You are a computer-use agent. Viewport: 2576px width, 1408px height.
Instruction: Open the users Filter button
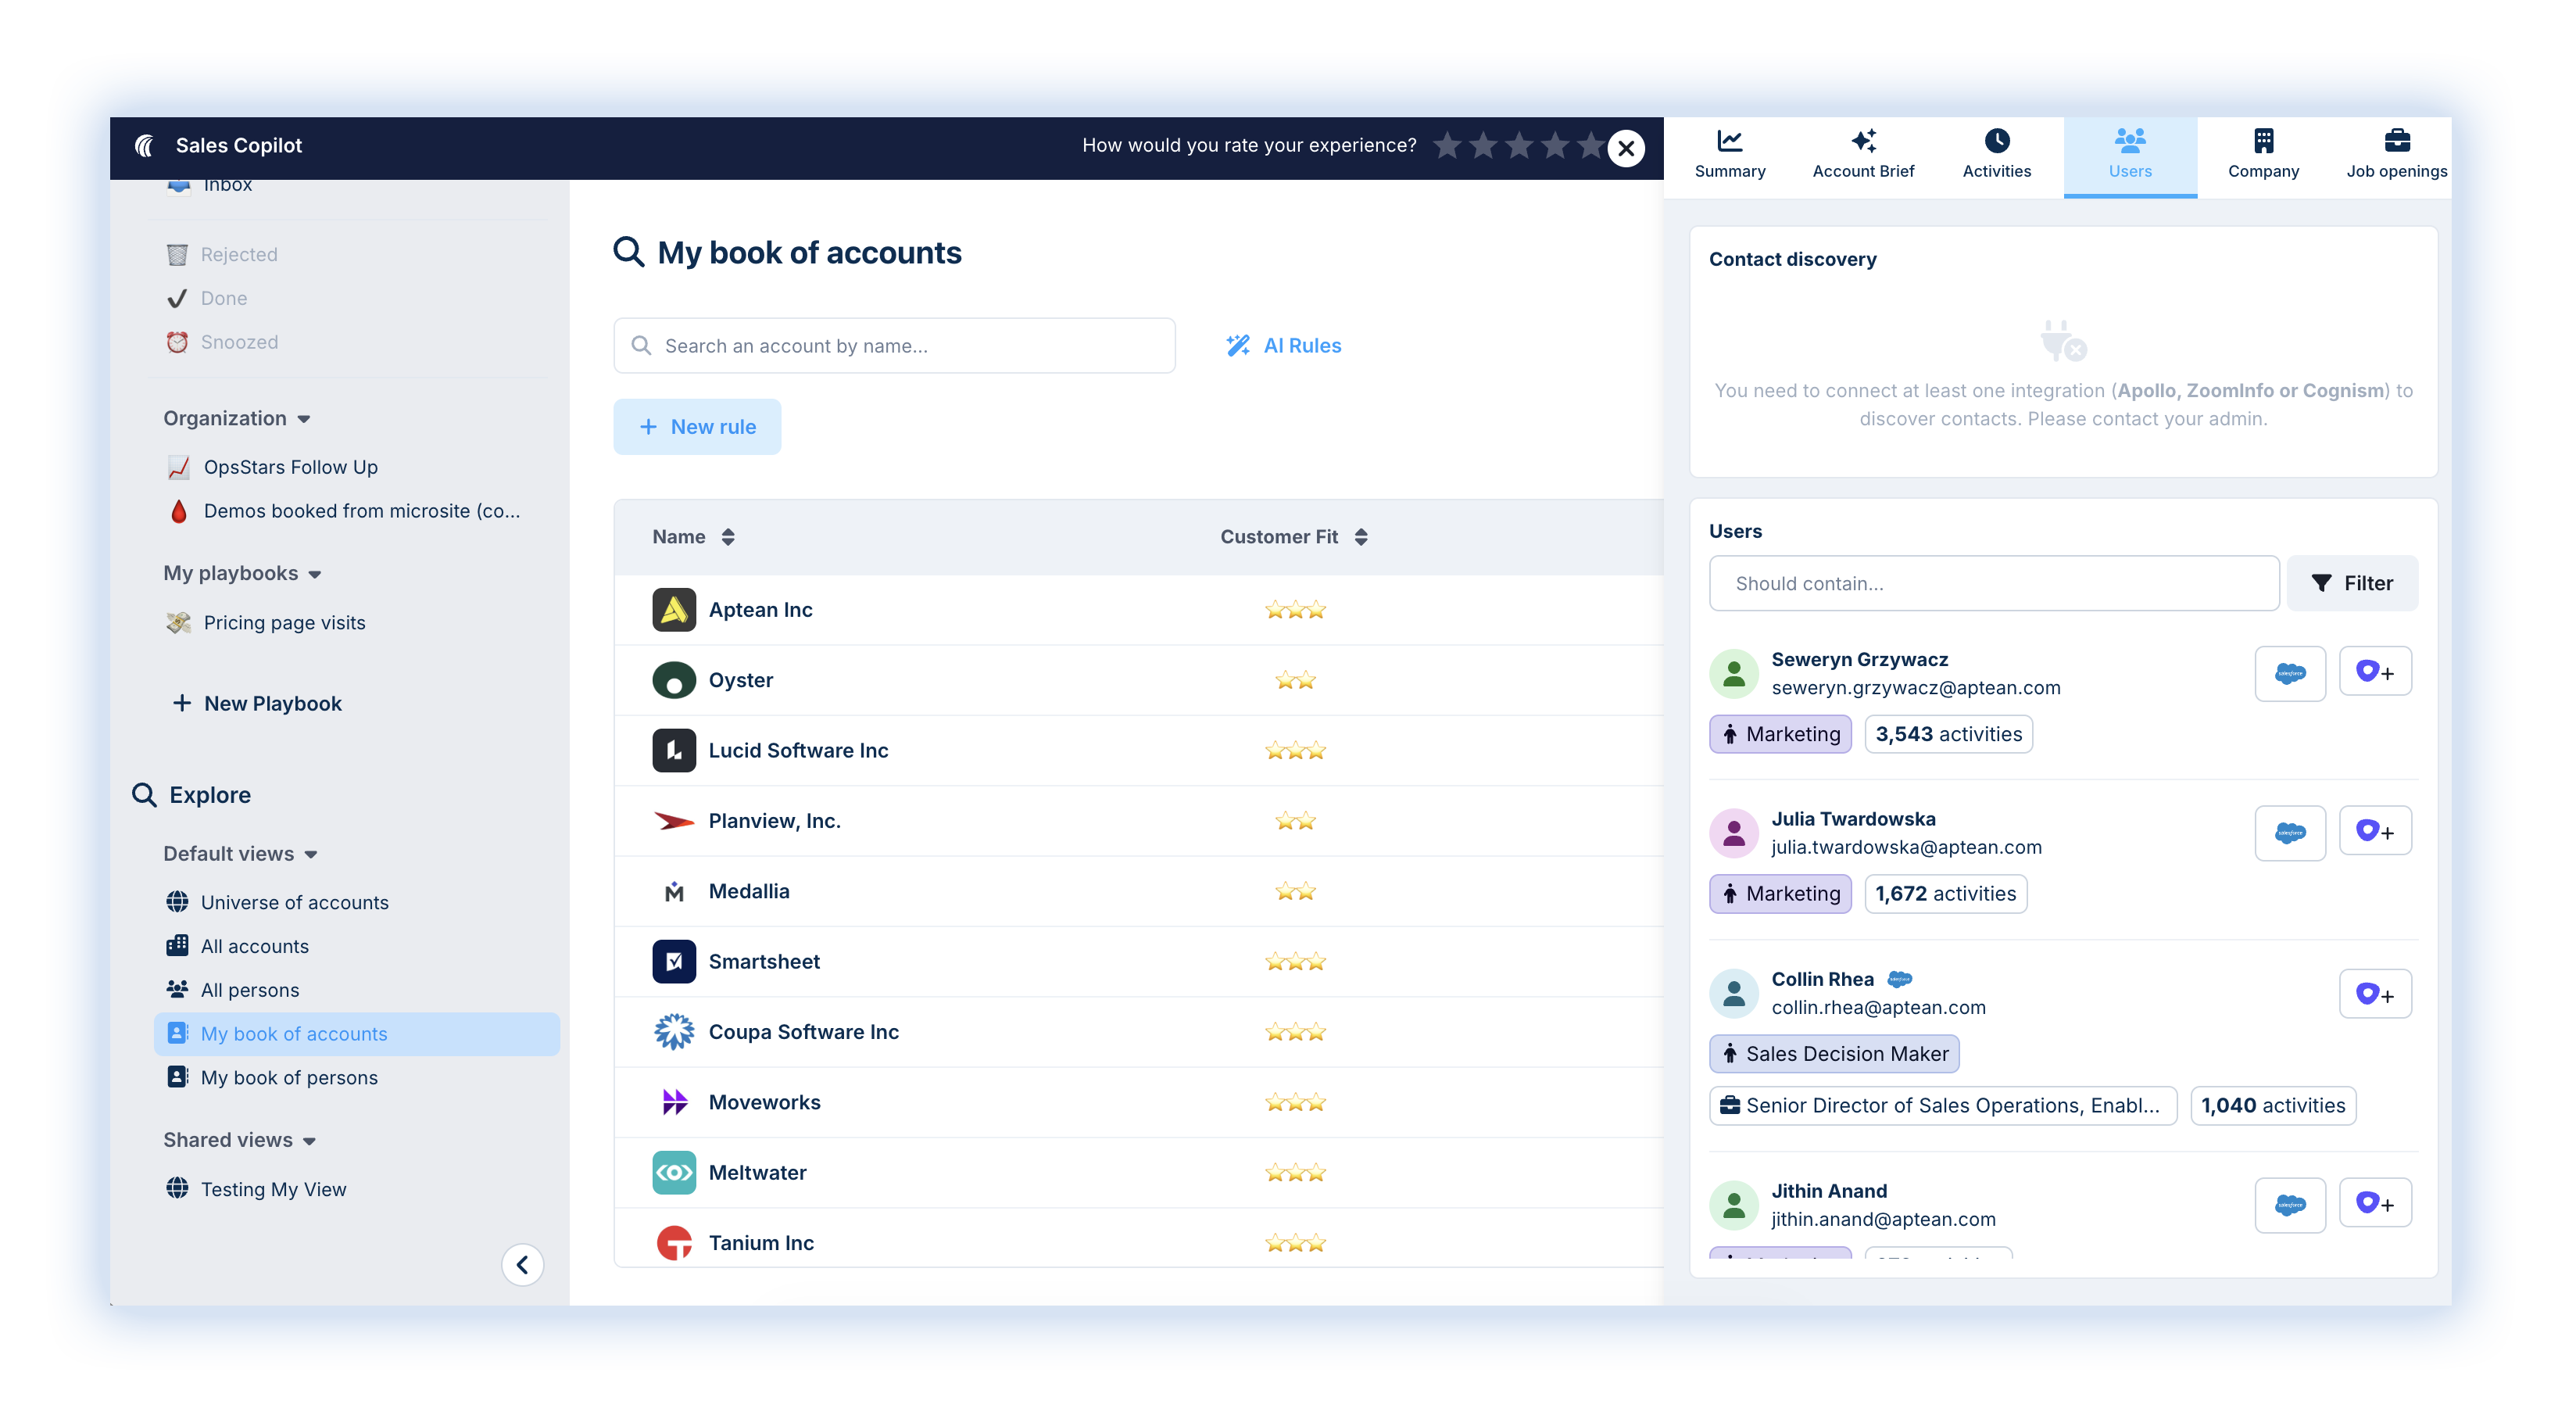point(2352,583)
